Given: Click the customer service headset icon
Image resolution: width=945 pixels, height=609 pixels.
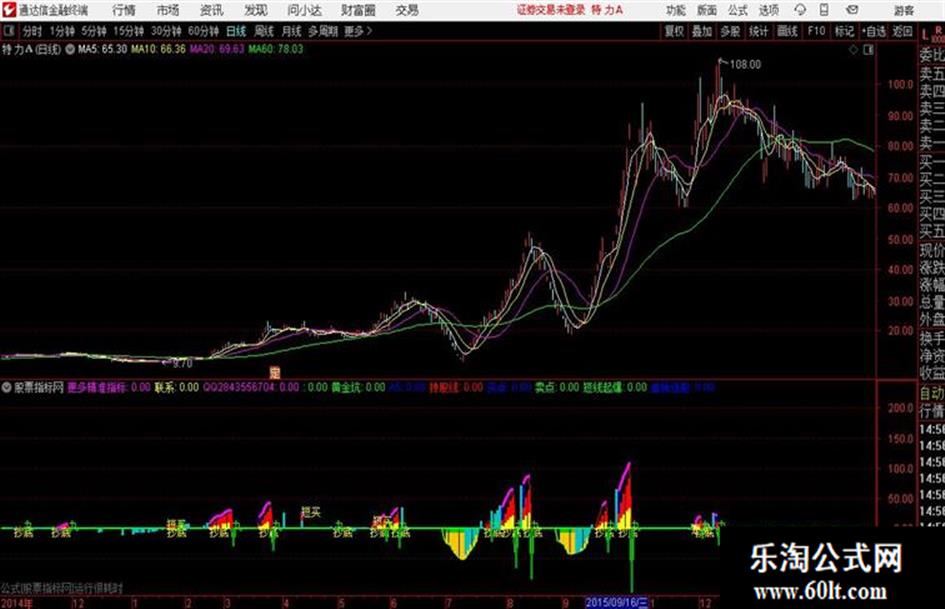Looking at the screenshot, I should tap(800, 10).
